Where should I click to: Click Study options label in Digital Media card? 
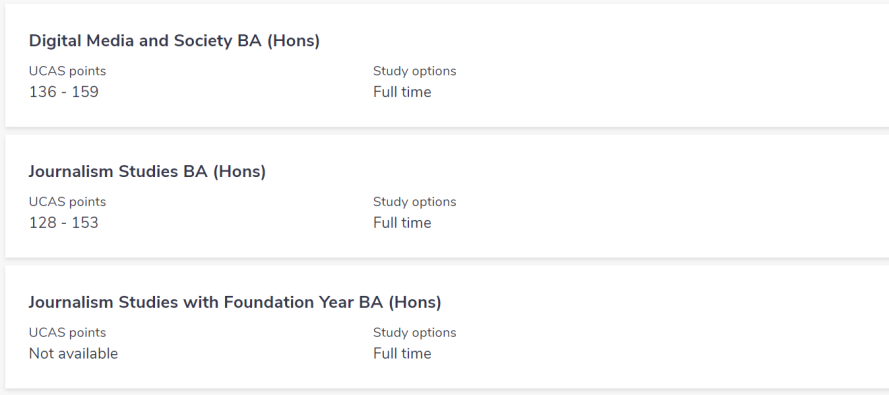(414, 71)
